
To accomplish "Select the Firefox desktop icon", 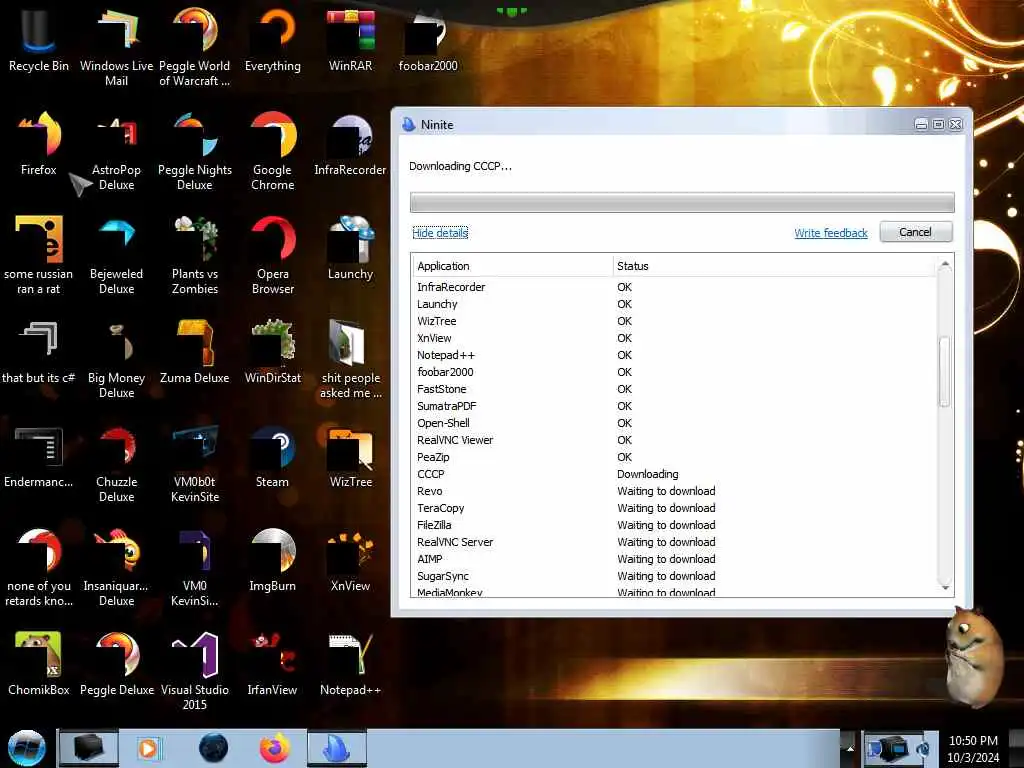I will pyautogui.click(x=39, y=144).
